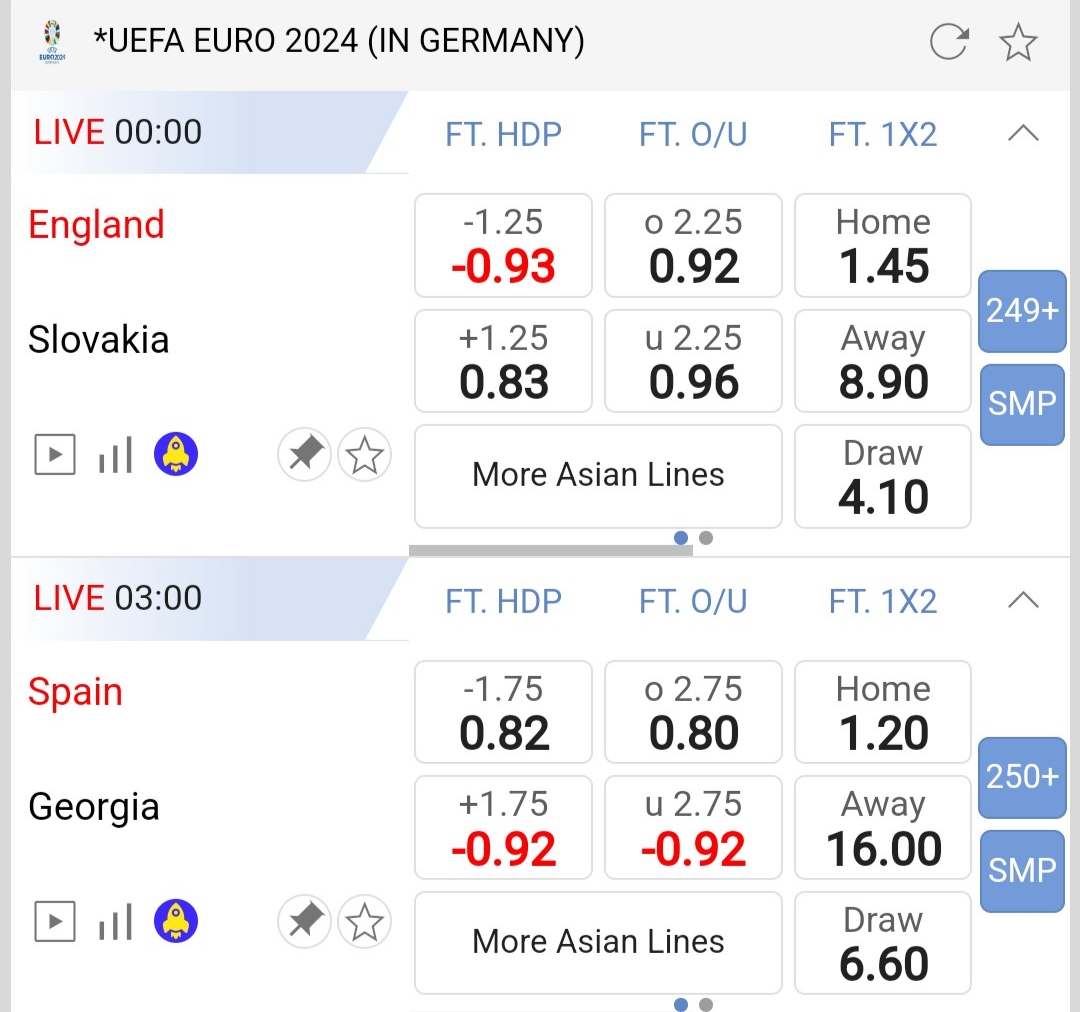Open statistics bars icon for England match

(115, 456)
